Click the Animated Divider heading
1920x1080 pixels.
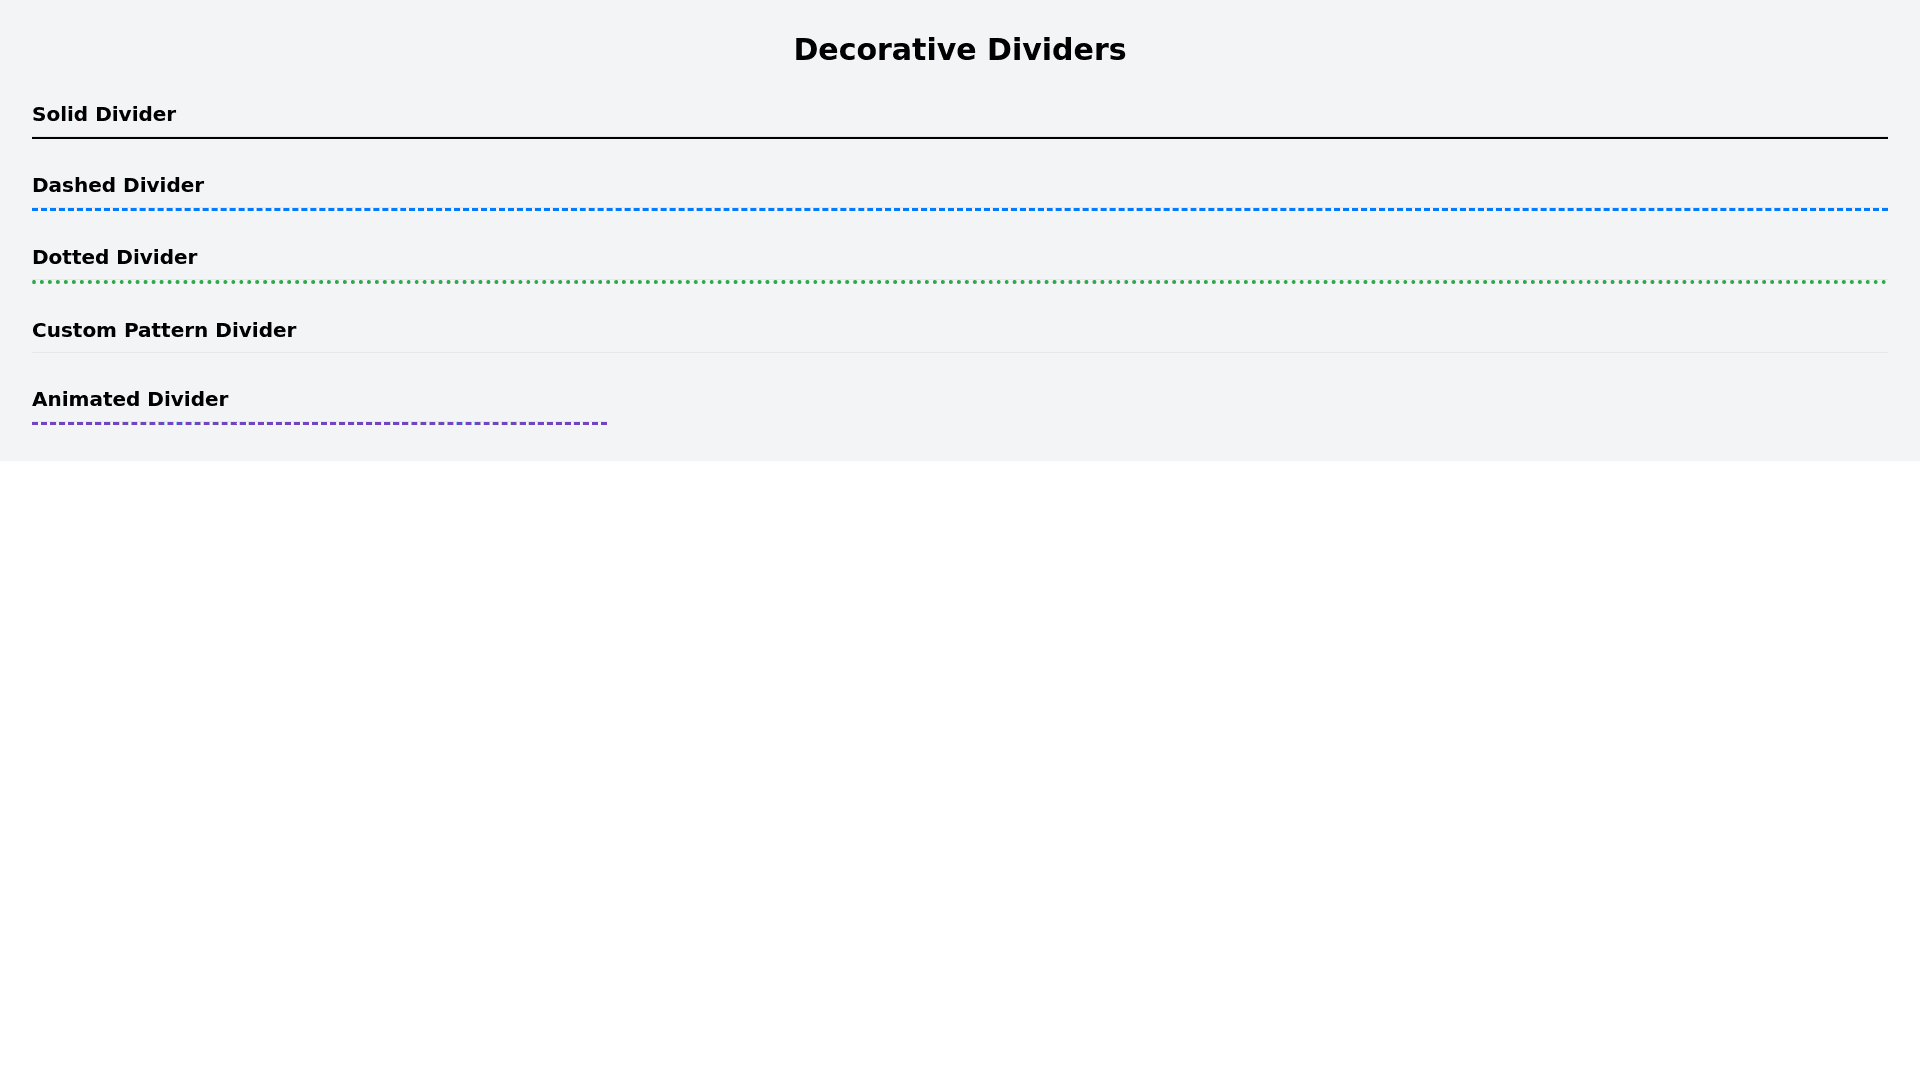tap(130, 399)
